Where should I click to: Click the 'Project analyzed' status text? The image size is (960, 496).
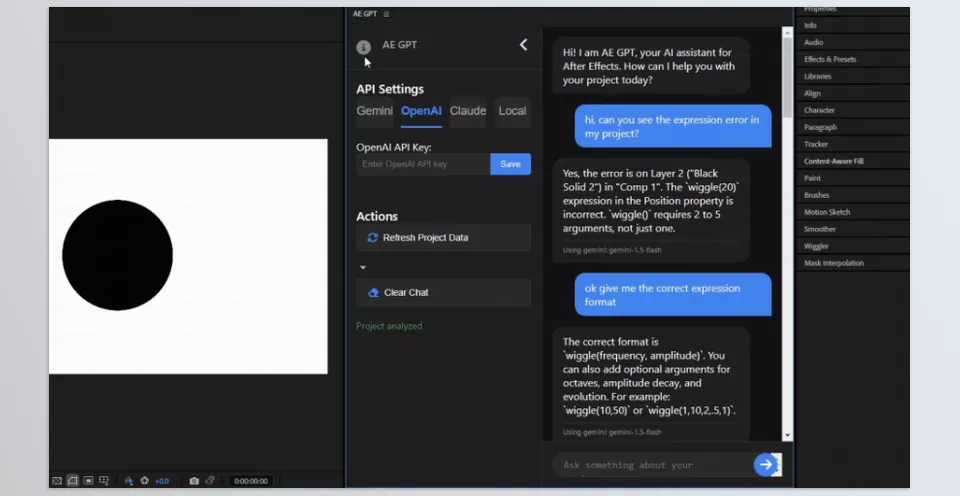click(x=389, y=326)
